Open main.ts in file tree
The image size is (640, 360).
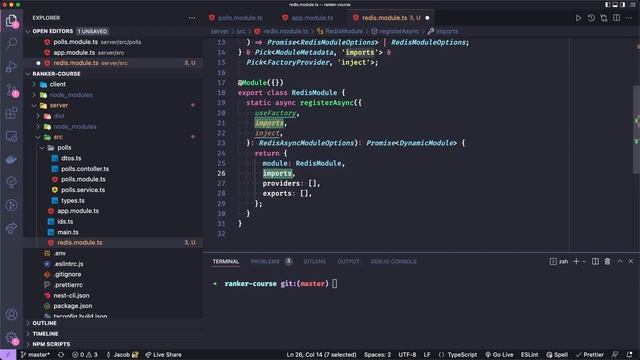[x=68, y=232]
